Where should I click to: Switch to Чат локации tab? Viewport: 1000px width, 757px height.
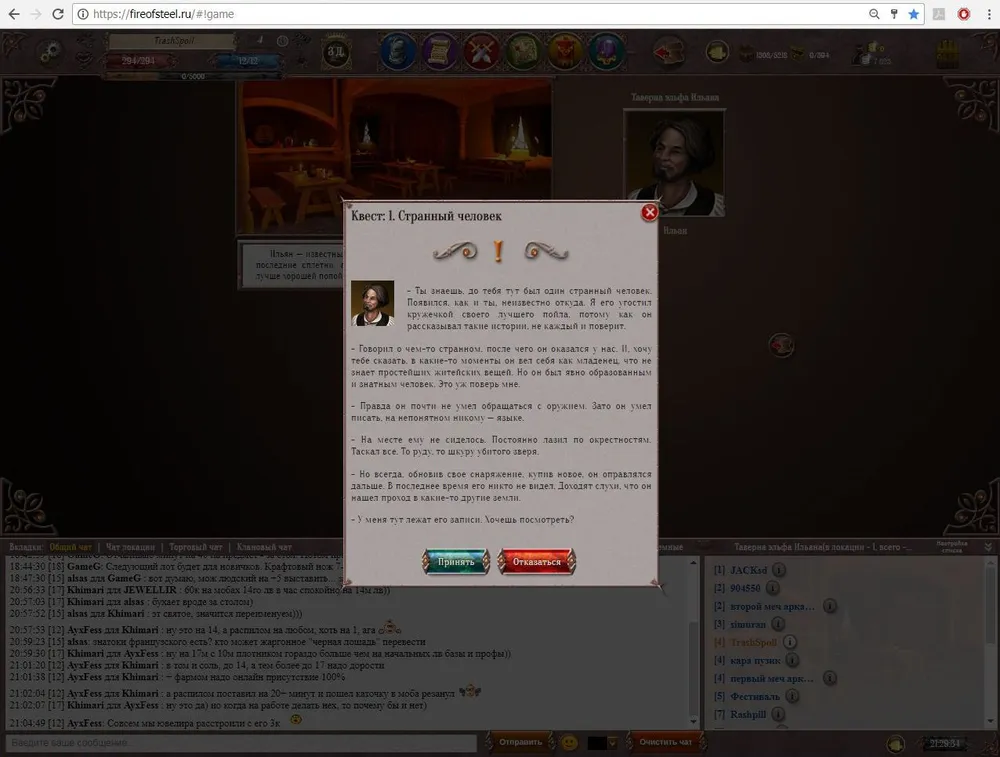(x=130, y=547)
